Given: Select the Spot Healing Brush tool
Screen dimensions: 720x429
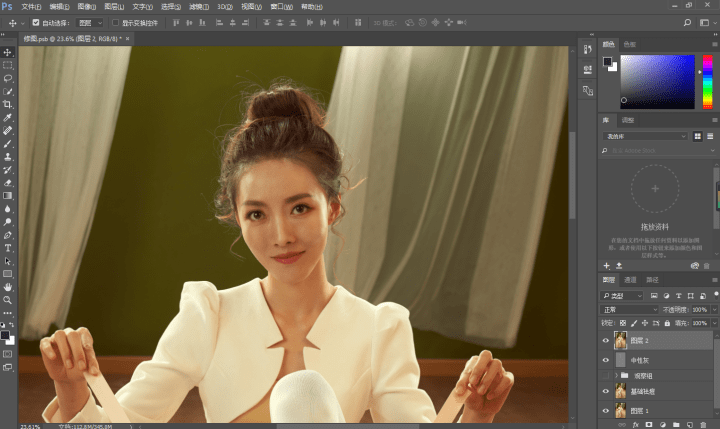Looking at the screenshot, I should point(7,130).
